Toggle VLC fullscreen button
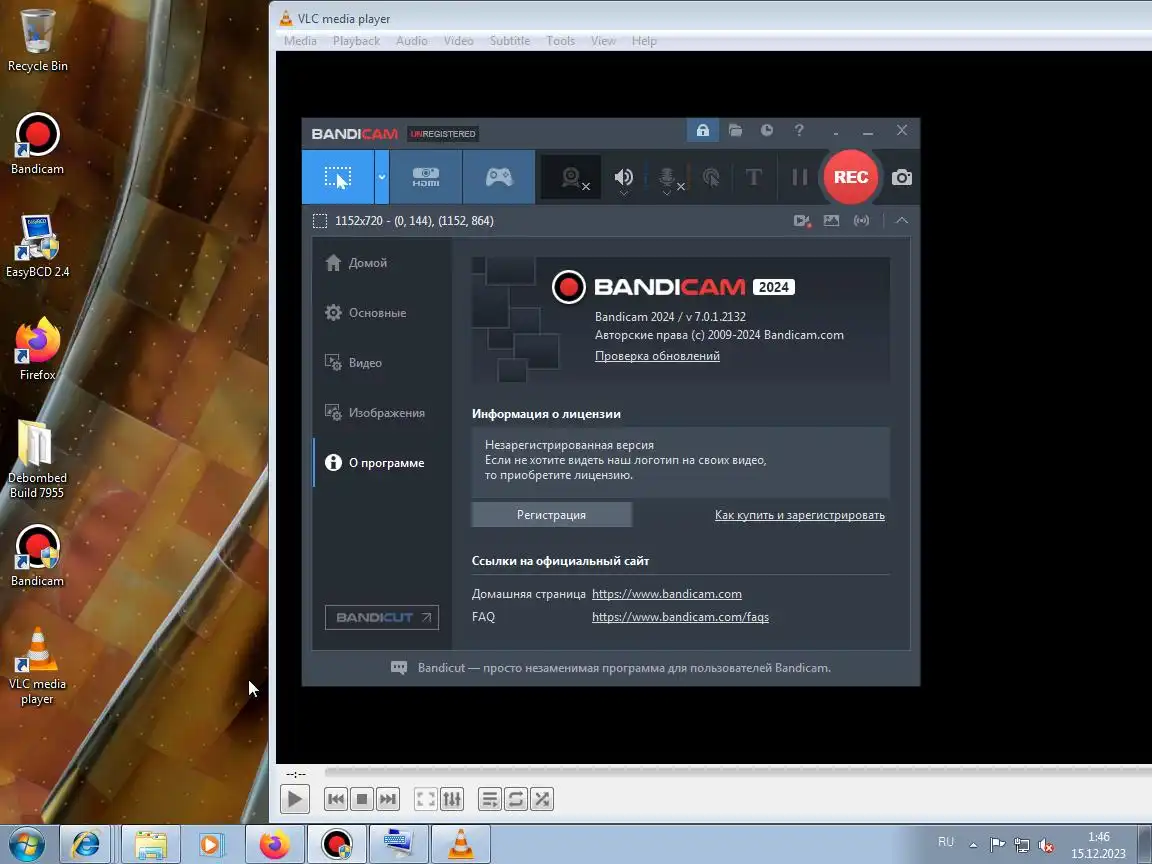The image size is (1152, 864). (x=426, y=799)
